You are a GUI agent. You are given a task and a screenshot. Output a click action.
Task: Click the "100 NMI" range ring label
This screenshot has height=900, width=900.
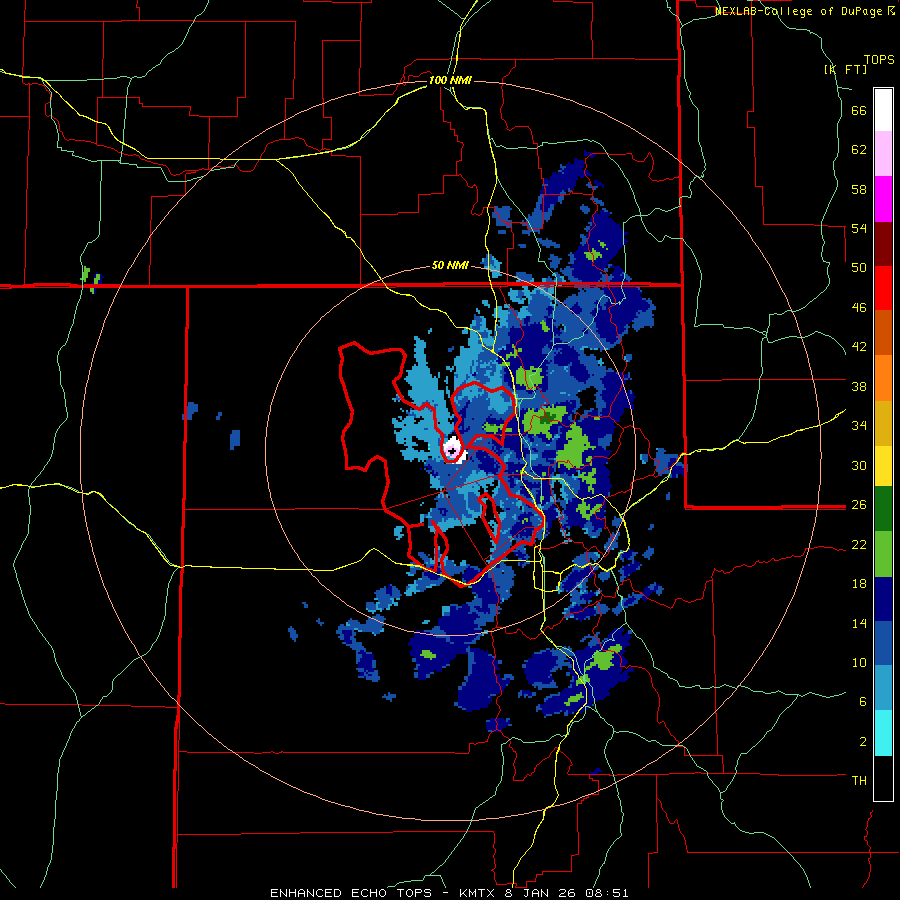tap(450, 80)
